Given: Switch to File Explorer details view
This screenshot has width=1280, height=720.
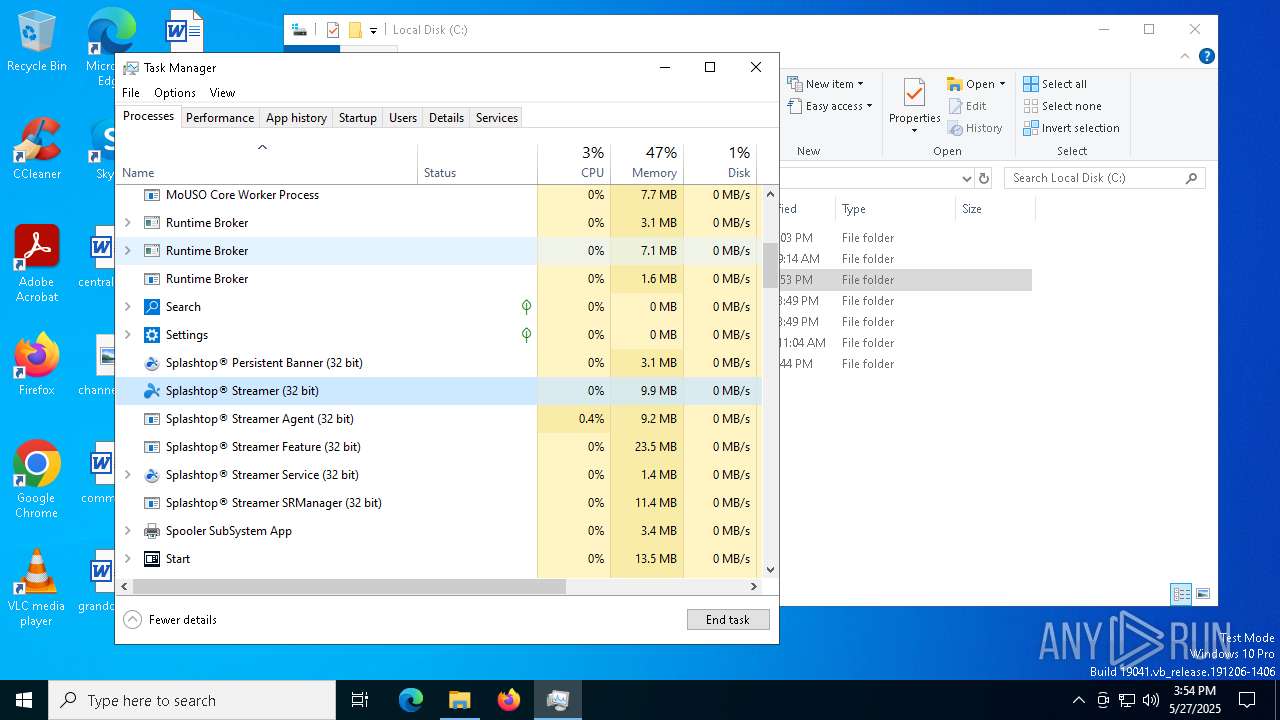Looking at the screenshot, I should (1182, 594).
